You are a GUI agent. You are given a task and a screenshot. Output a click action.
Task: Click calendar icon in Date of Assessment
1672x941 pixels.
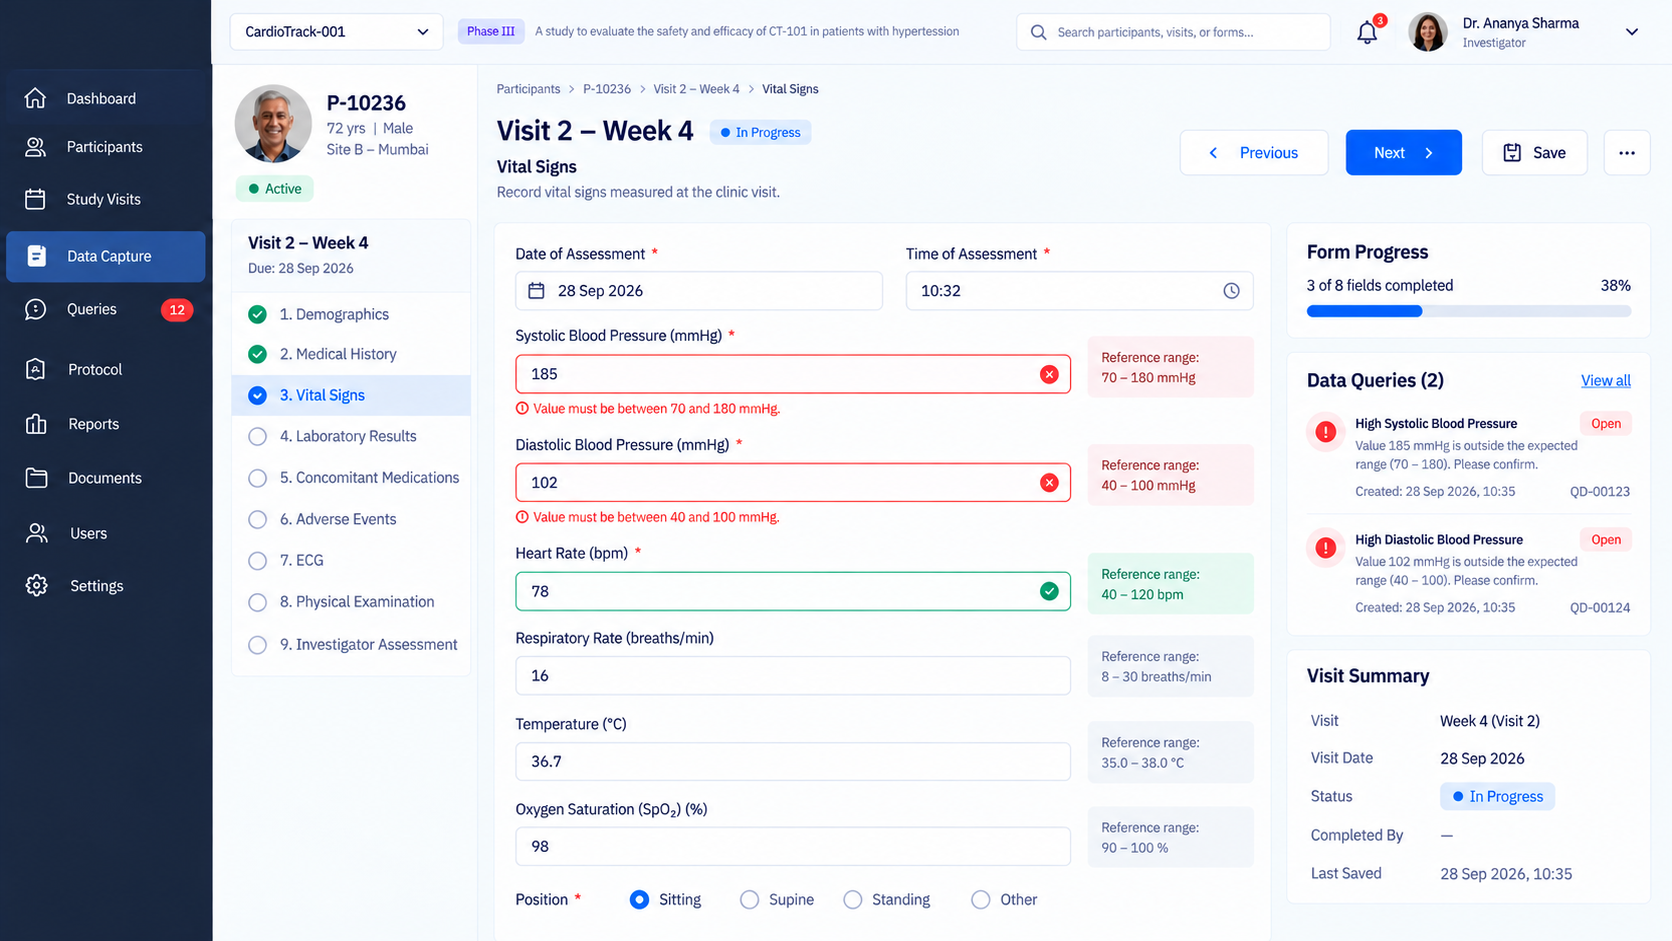536,291
